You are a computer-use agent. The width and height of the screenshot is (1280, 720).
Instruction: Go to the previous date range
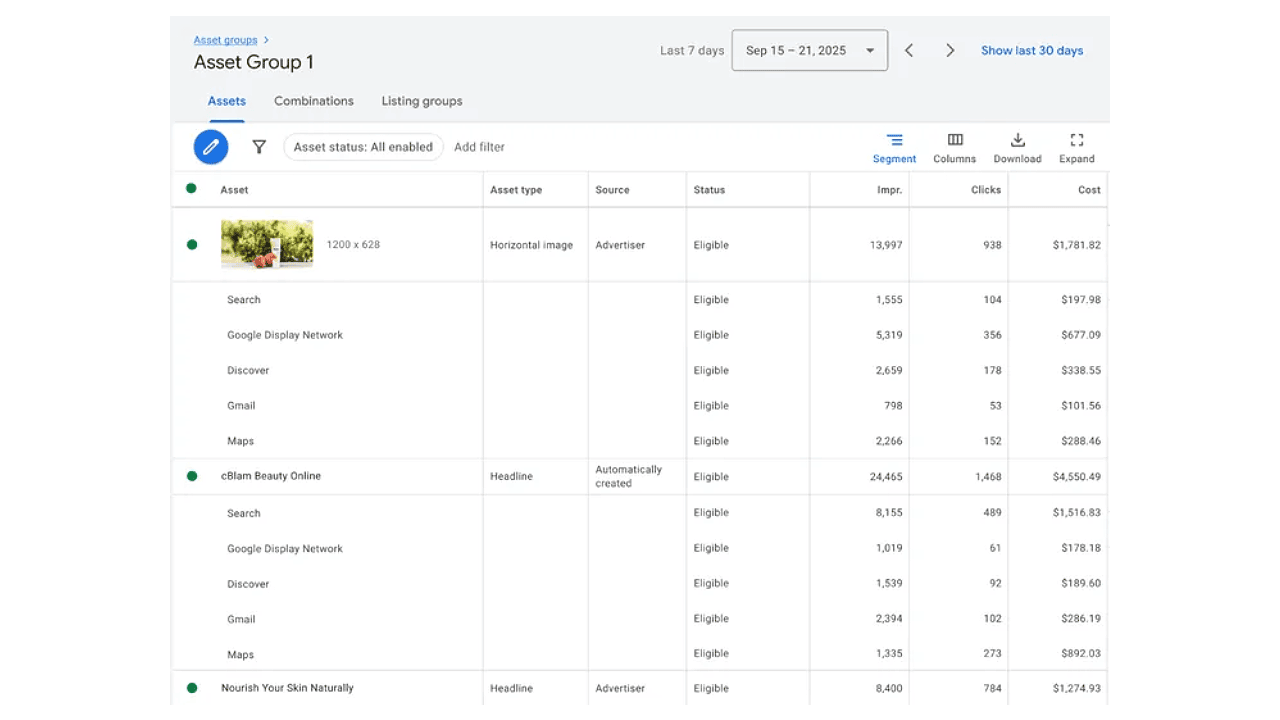click(x=909, y=51)
